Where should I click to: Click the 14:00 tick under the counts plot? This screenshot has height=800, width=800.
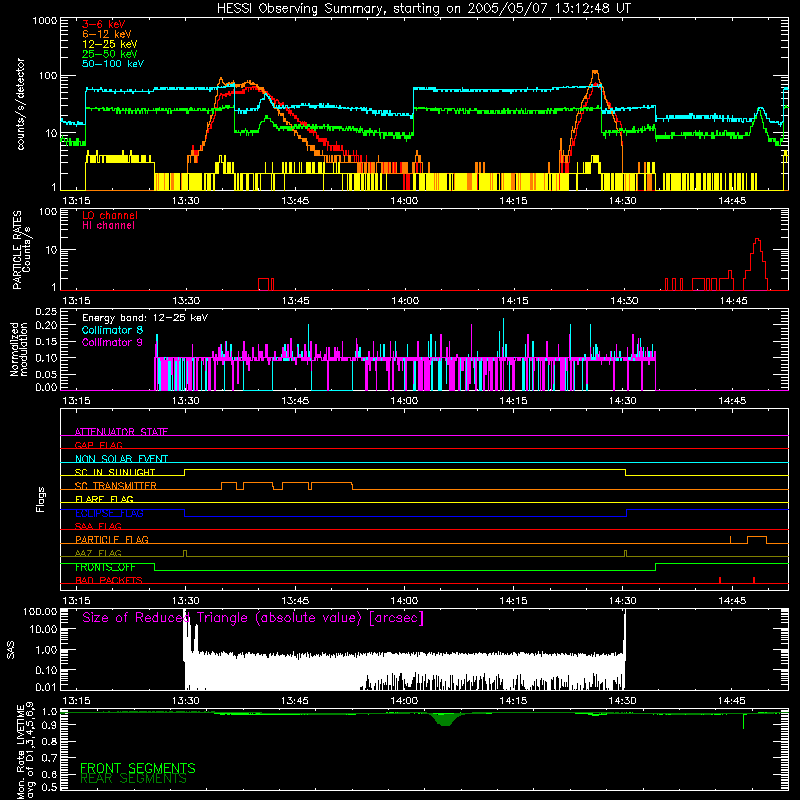coord(404,201)
